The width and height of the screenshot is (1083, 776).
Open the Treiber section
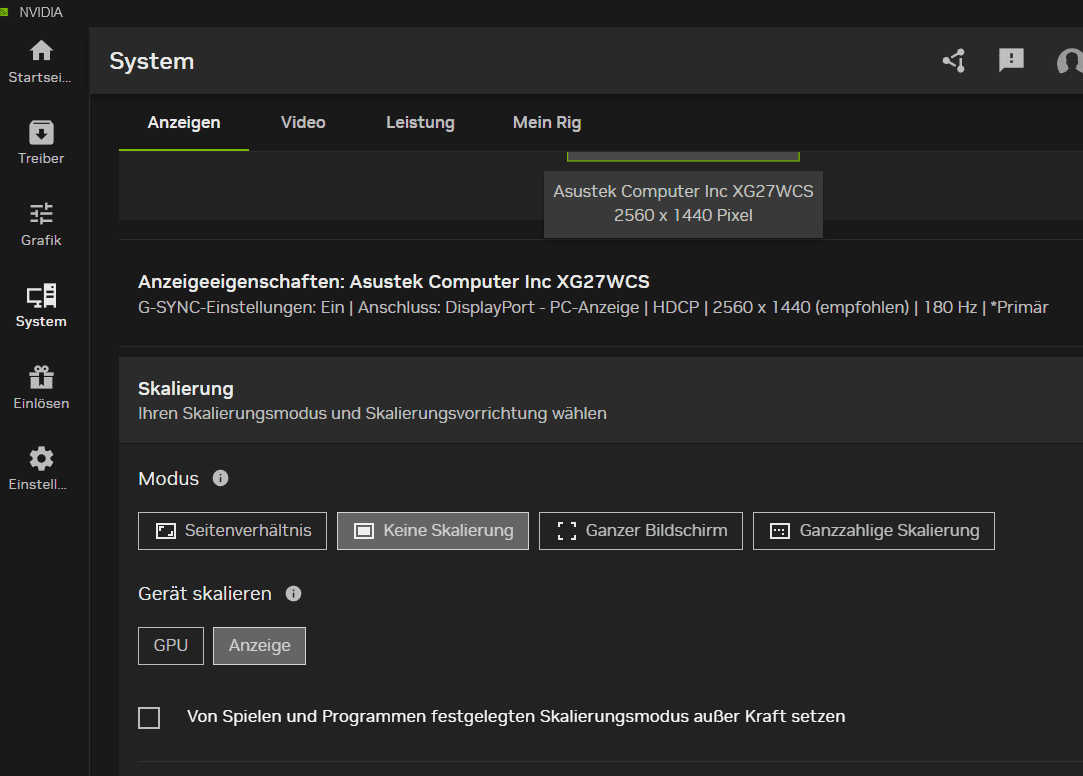click(41, 143)
